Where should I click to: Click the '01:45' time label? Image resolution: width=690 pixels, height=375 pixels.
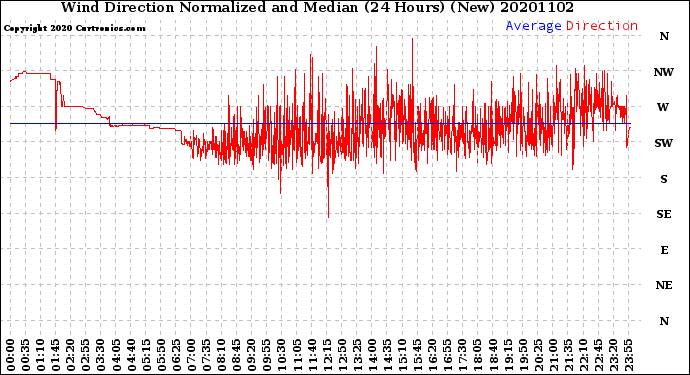(x=55, y=355)
